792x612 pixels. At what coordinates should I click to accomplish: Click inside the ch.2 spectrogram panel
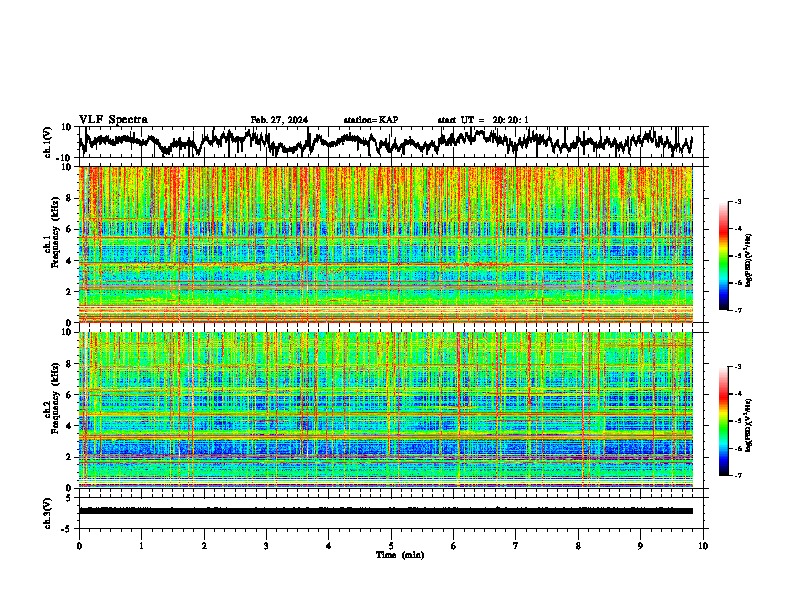[x=386, y=410]
